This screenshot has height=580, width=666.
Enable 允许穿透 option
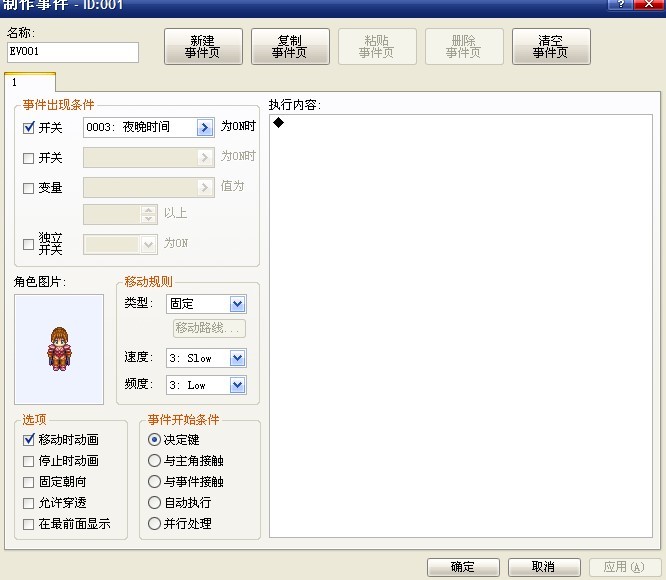pos(28,503)
